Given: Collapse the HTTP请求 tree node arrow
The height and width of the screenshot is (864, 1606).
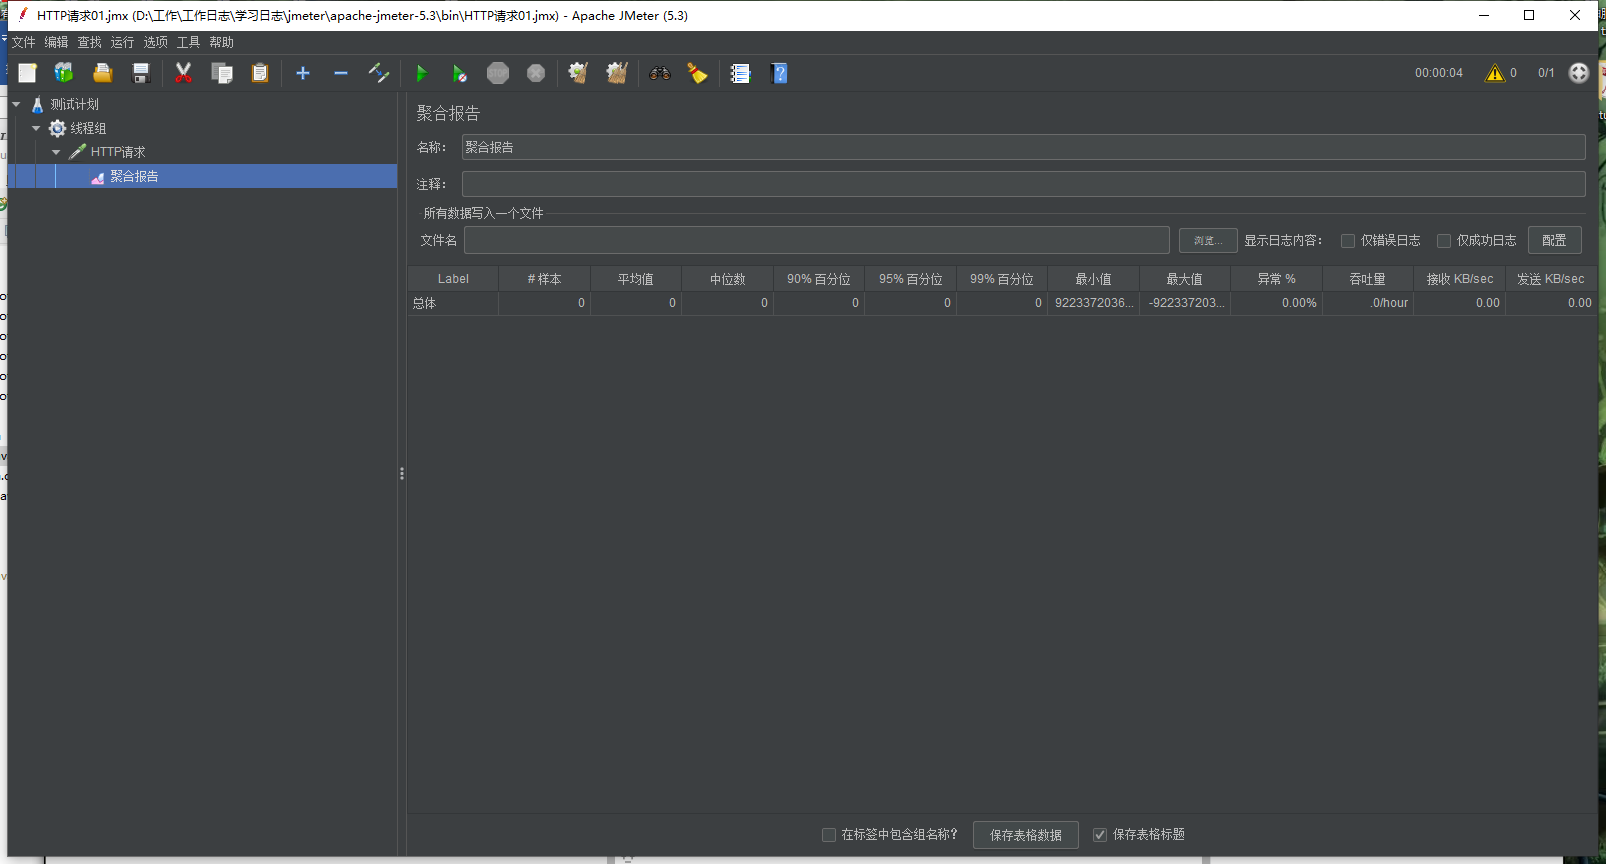Looking at the screenshot, I should 56,152.
